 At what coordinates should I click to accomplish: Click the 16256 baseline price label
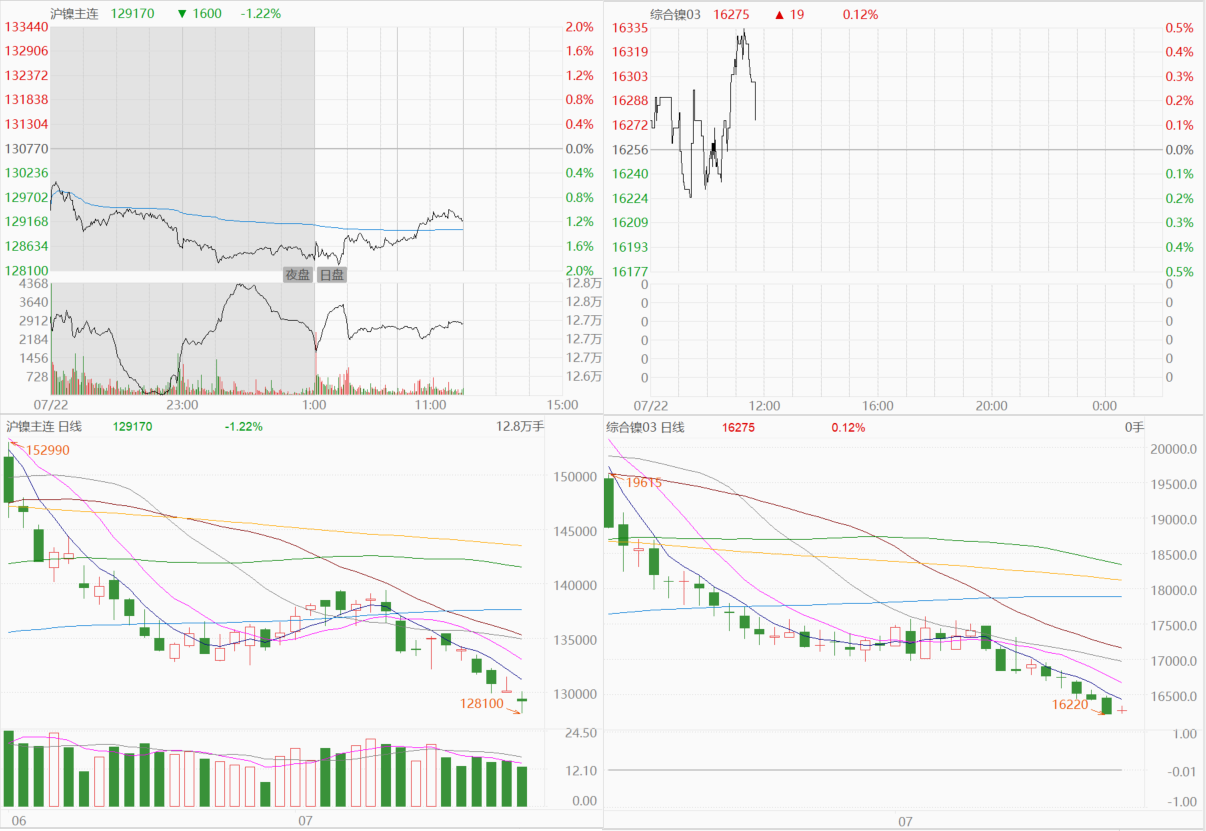pos(630,149)
